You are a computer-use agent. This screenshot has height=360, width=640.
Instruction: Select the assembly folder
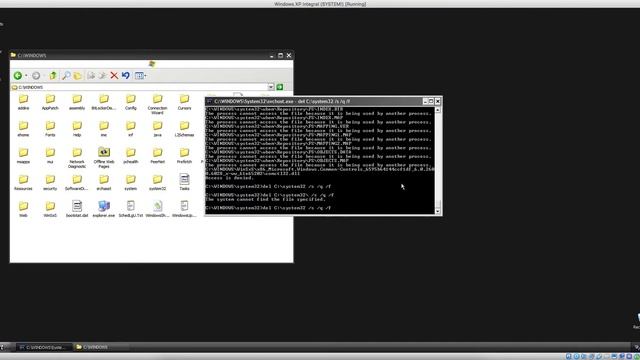click(x=77, y=102)
